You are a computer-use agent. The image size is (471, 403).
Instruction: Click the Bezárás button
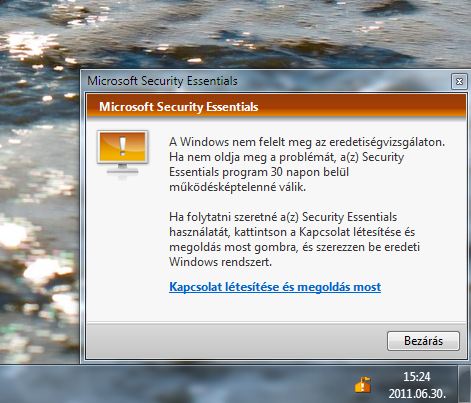423,341
